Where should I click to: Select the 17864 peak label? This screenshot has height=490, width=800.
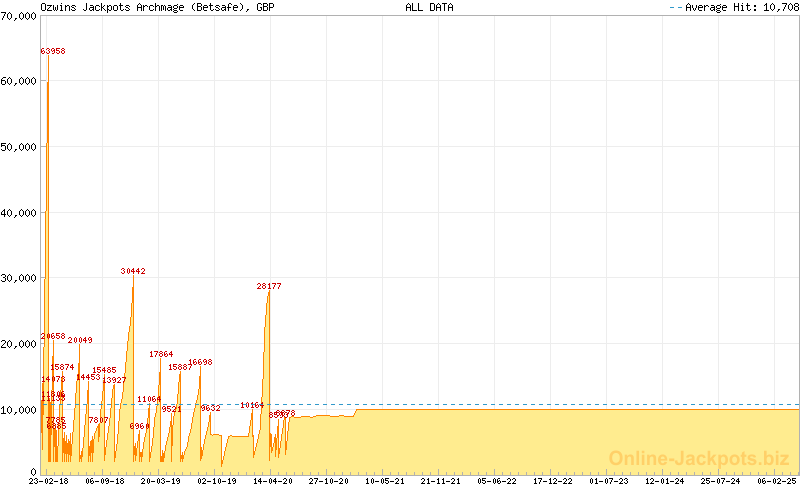coord(161,354)
